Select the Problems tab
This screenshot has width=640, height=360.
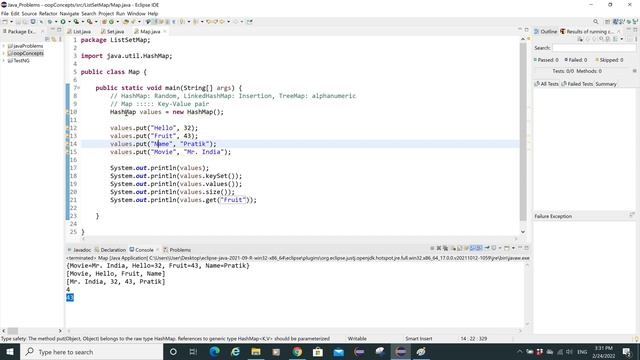click(x=177, y=250)
